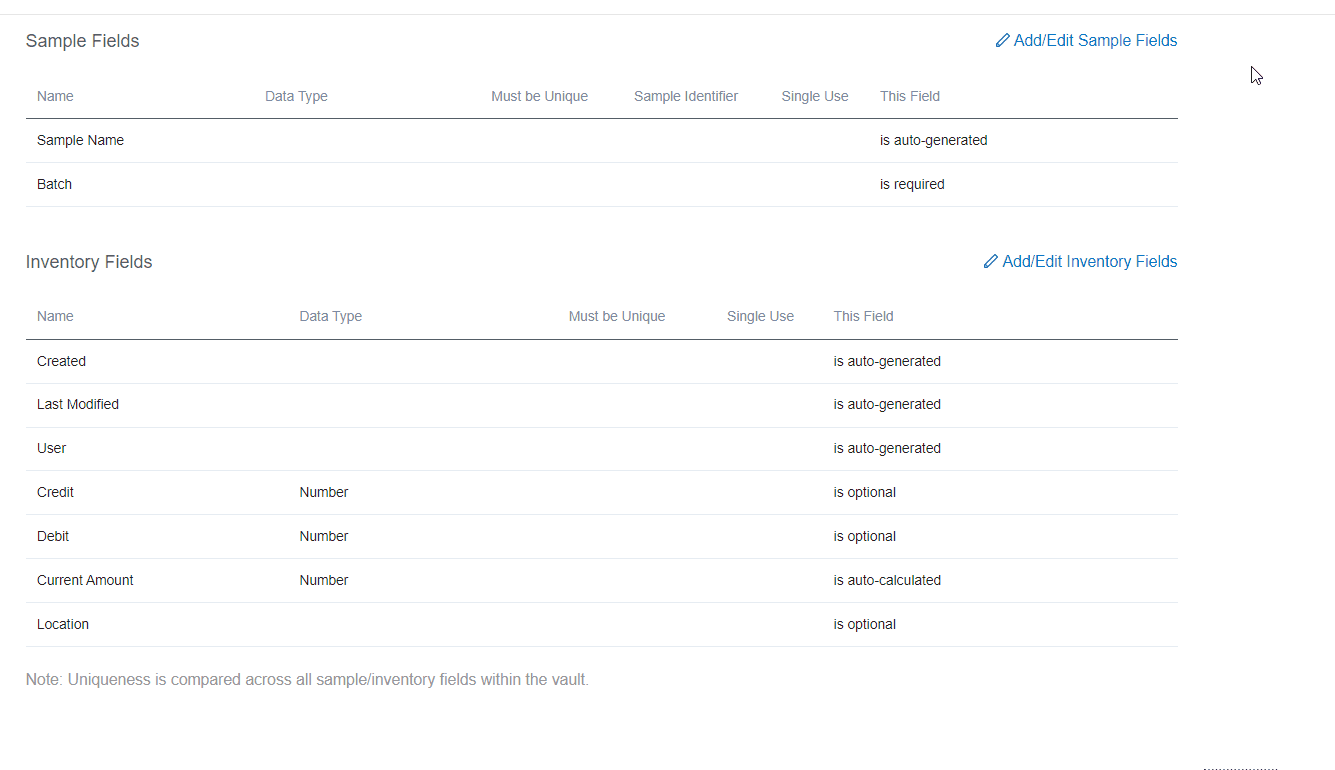Viewport: 1335px width, 770px height.
Task: Click Data Type header in Inventory Fields
Action: tap(330, 316)
